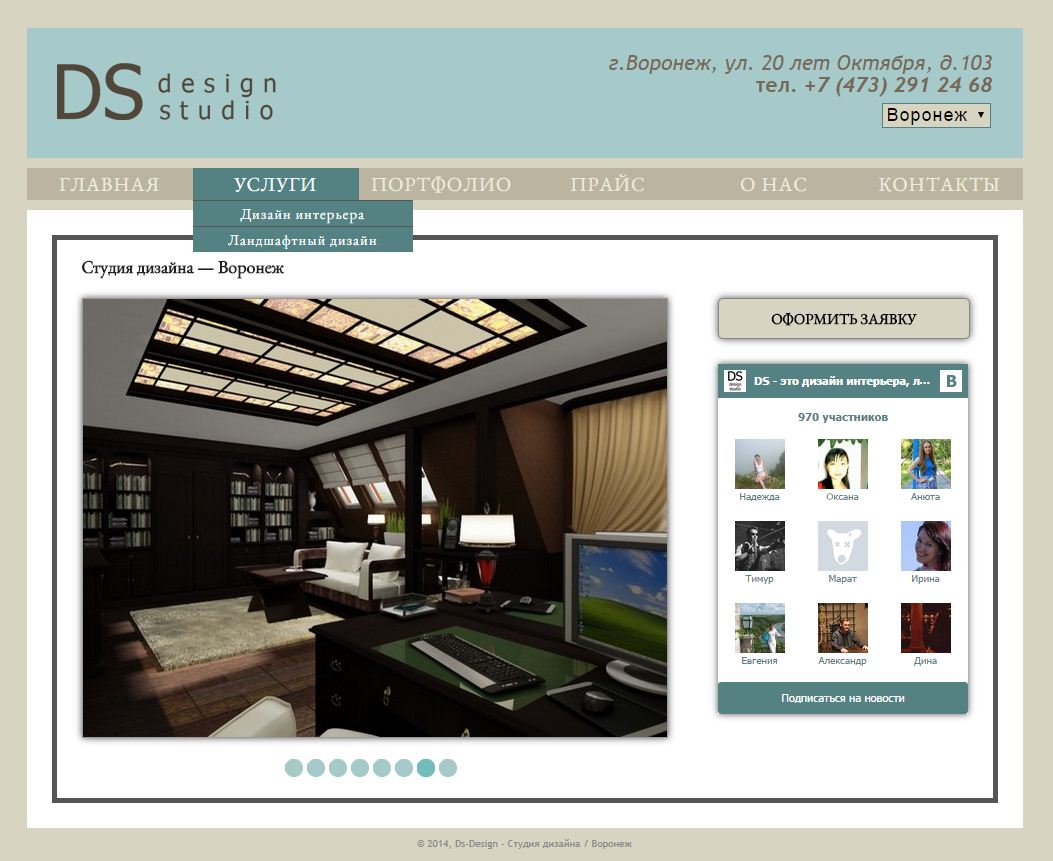Image resolution: width=1053 pixels, height=861 pixels.
Task: Select Дизайн интерьера submenu entry
Action: [x=302, y=214]
